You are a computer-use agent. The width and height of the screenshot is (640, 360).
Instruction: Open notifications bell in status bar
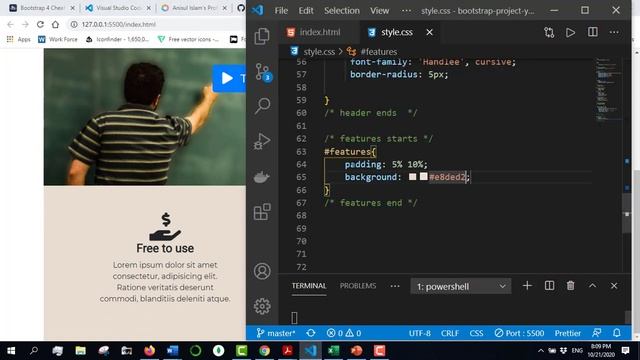(617, 333)
